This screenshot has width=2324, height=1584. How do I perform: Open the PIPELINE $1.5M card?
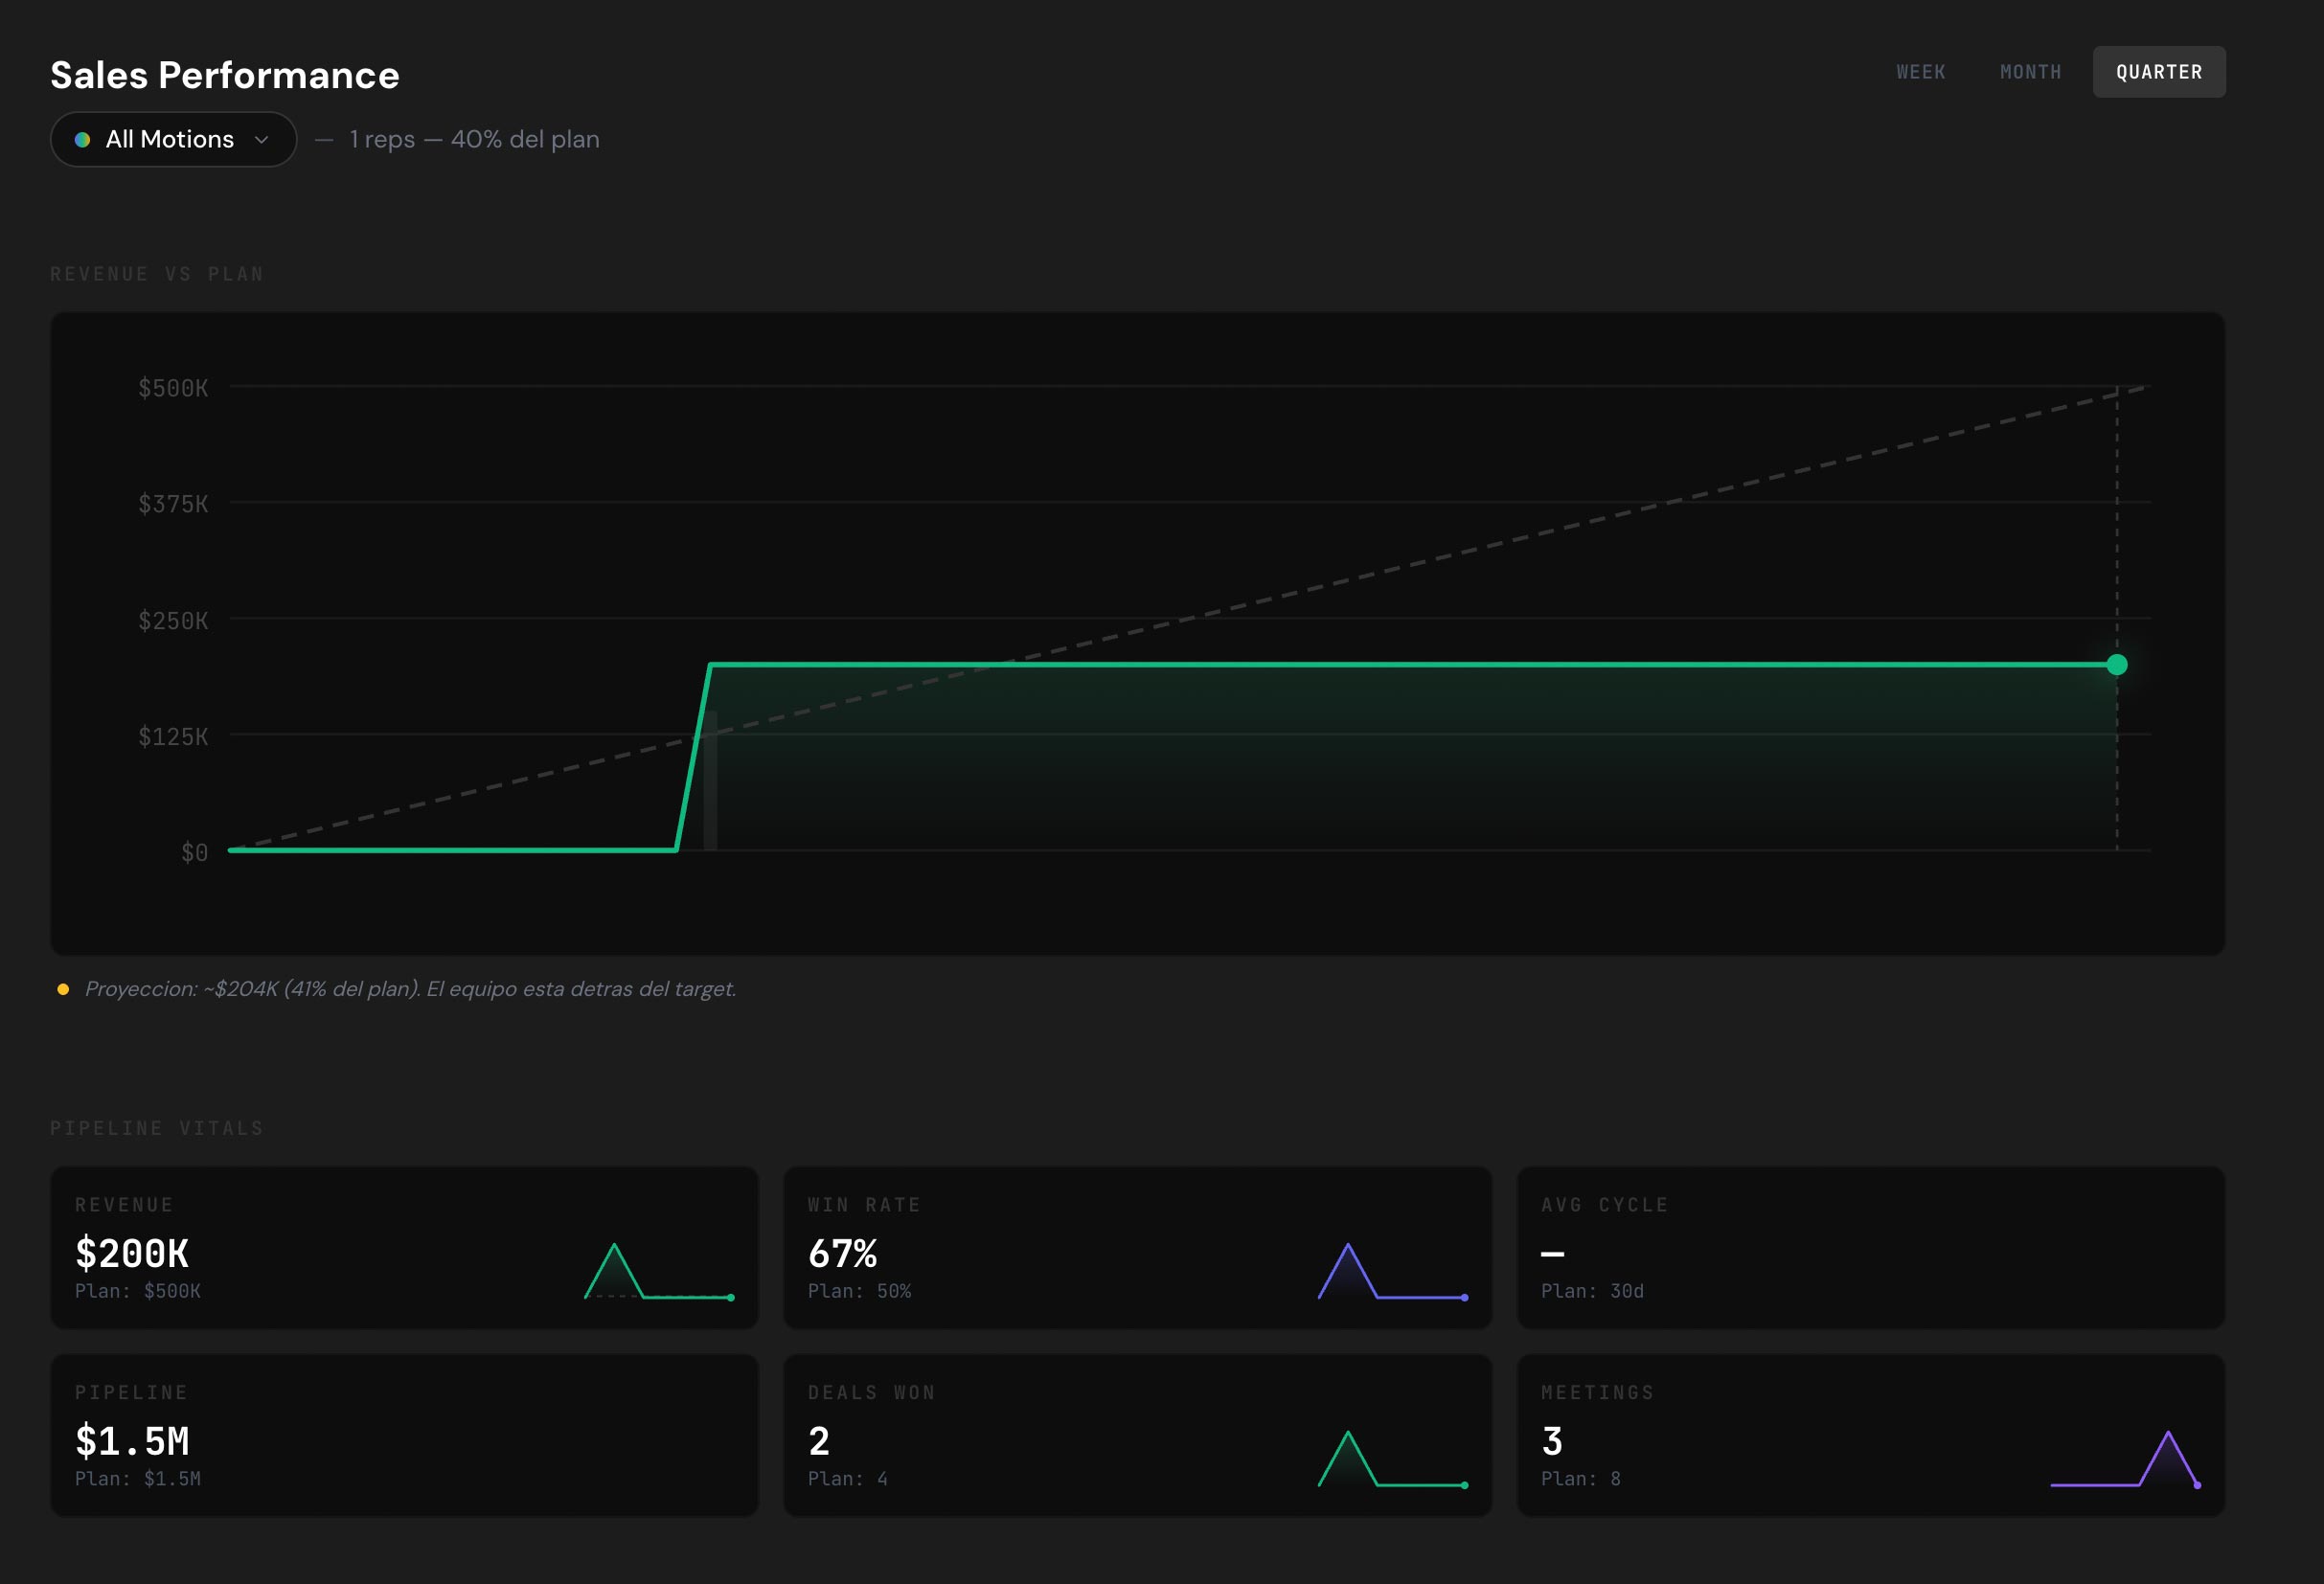tap(404, 1435)
